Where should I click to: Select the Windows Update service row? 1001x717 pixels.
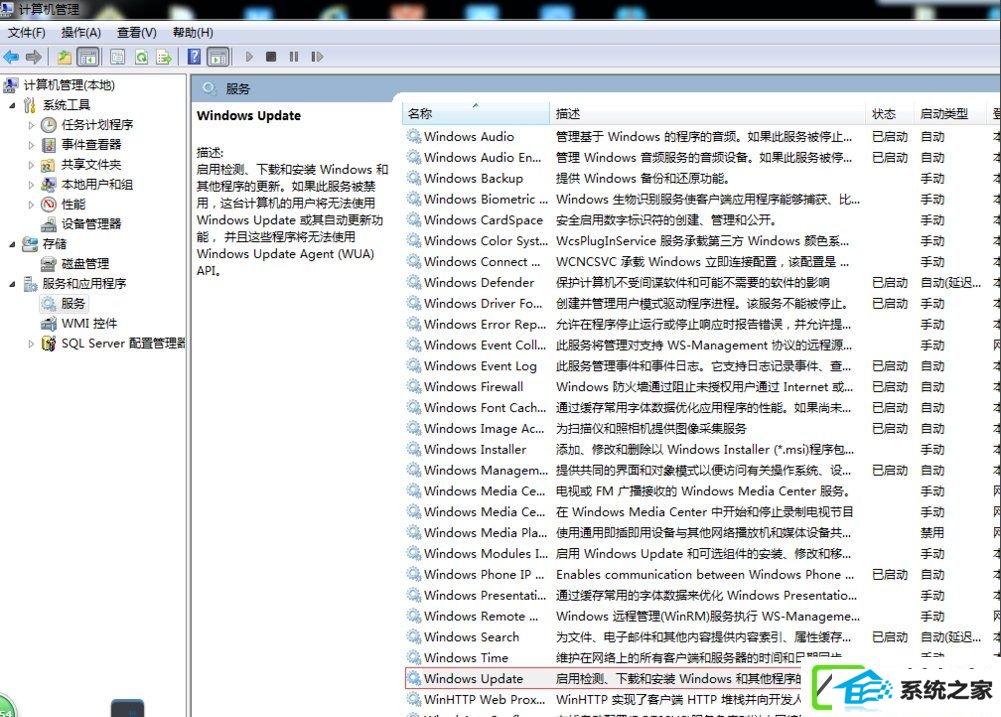pyautogui.click(x=603, y=678)
